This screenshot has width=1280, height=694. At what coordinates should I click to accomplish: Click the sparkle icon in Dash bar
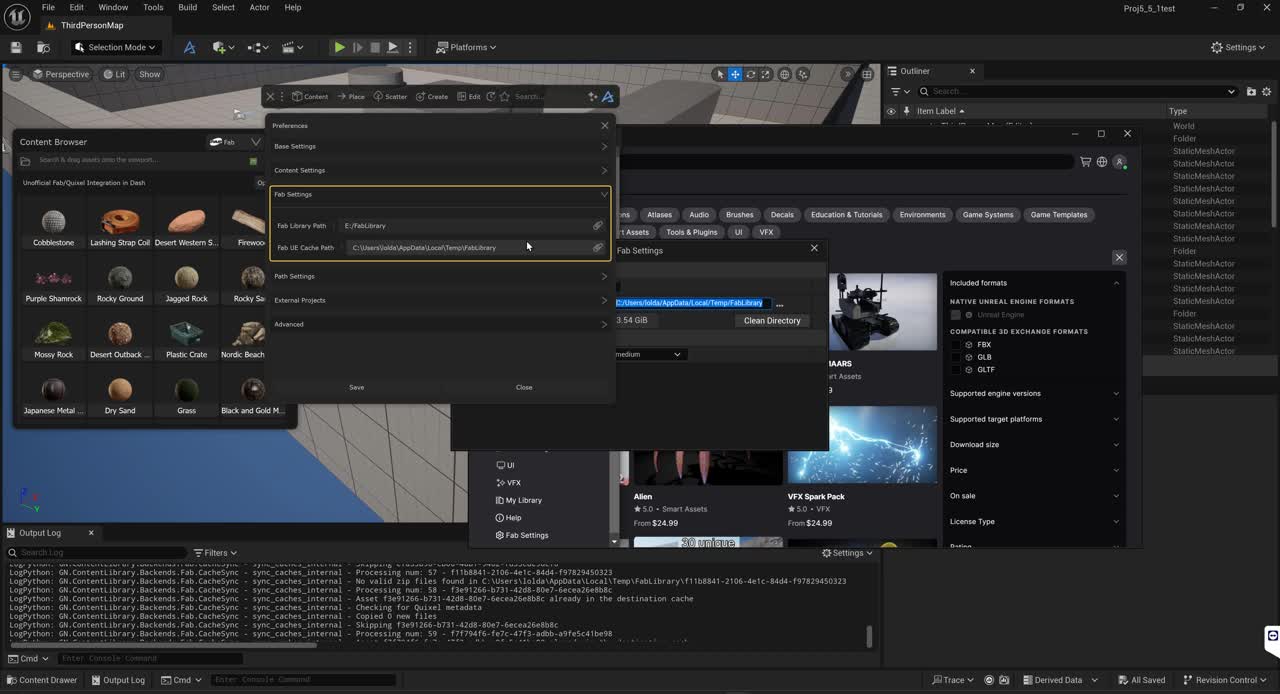point(592,96)
